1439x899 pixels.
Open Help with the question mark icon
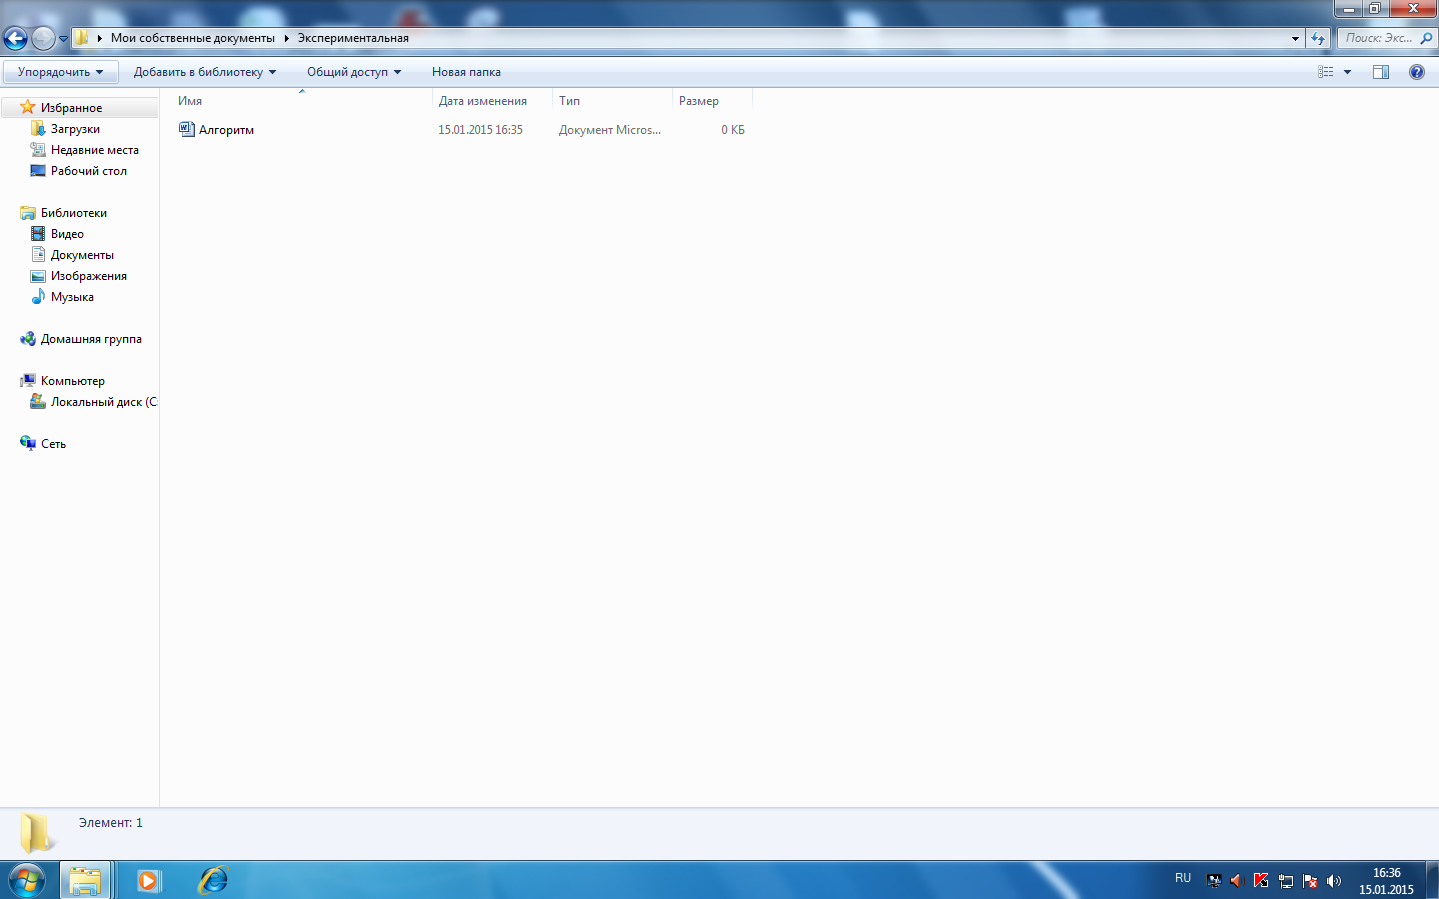(x=1417, y=72)
